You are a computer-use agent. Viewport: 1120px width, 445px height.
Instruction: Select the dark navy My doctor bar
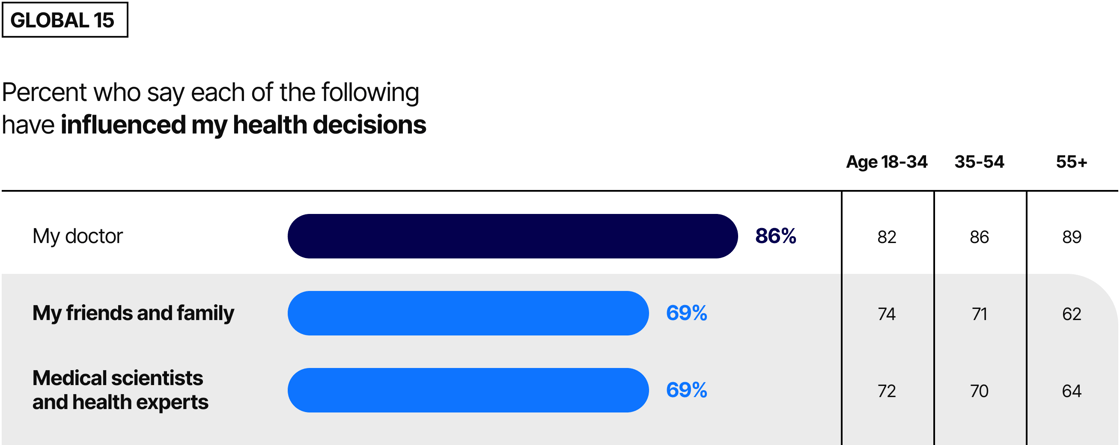513,236
